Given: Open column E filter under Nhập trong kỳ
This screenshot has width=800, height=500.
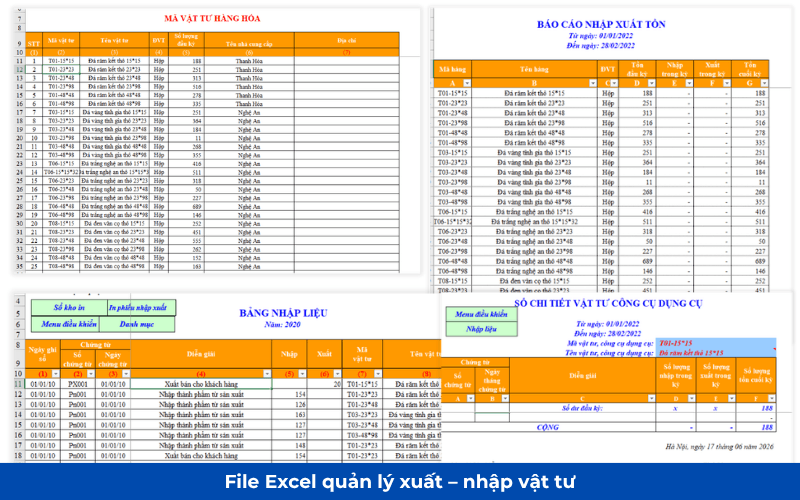Looking at the screenshot, I should 689,83.
